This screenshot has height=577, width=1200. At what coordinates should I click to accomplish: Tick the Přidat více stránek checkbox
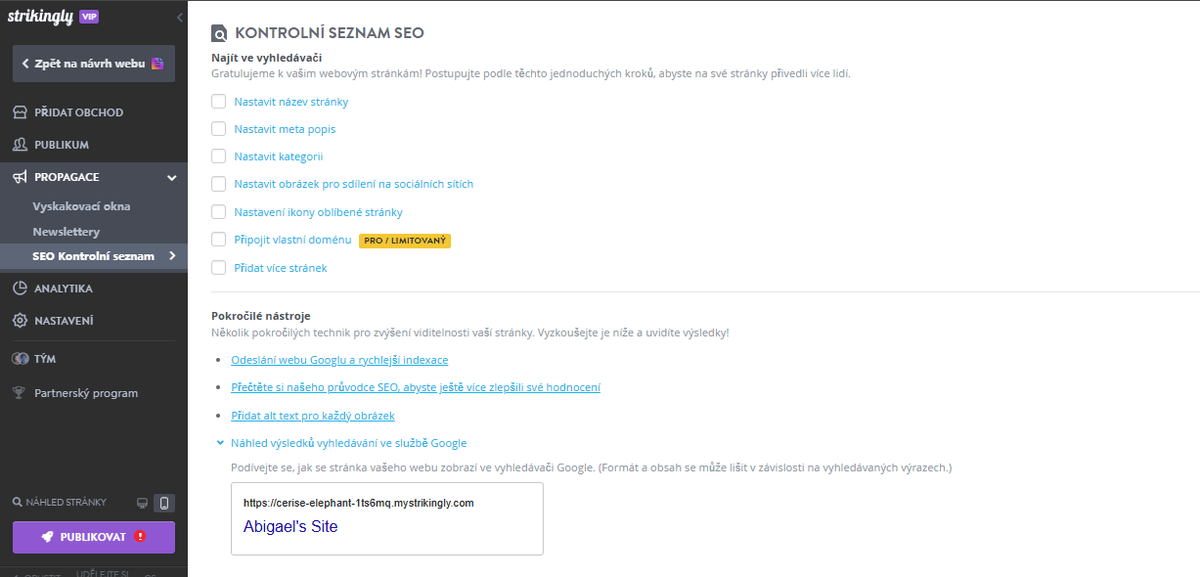(217, 267)
